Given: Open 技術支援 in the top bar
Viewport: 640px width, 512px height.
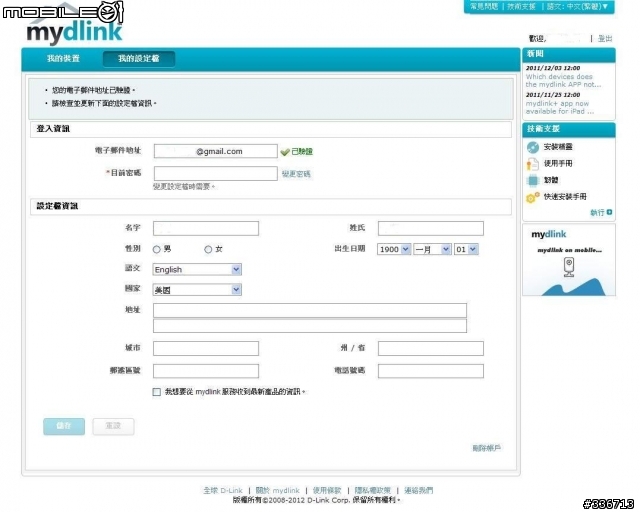Looking at the screenshot, I should (521, 7).
